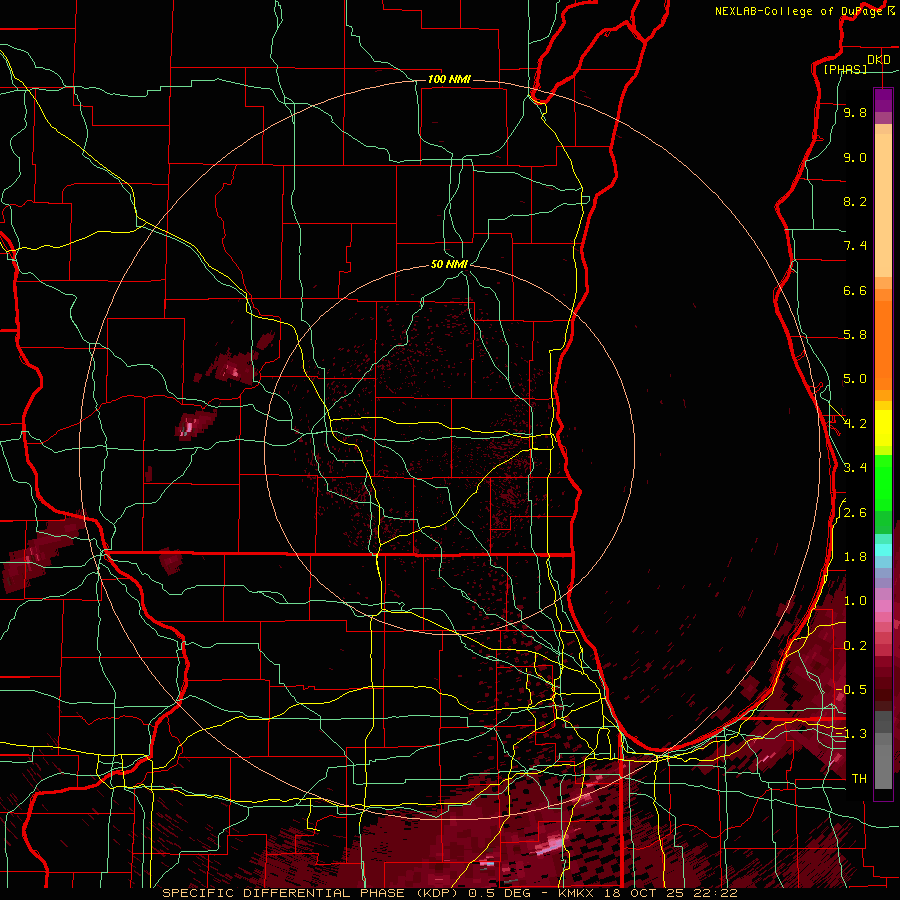900x900 pixels.
Task: Click the 5.8 value on the scale
Action: 855,335
